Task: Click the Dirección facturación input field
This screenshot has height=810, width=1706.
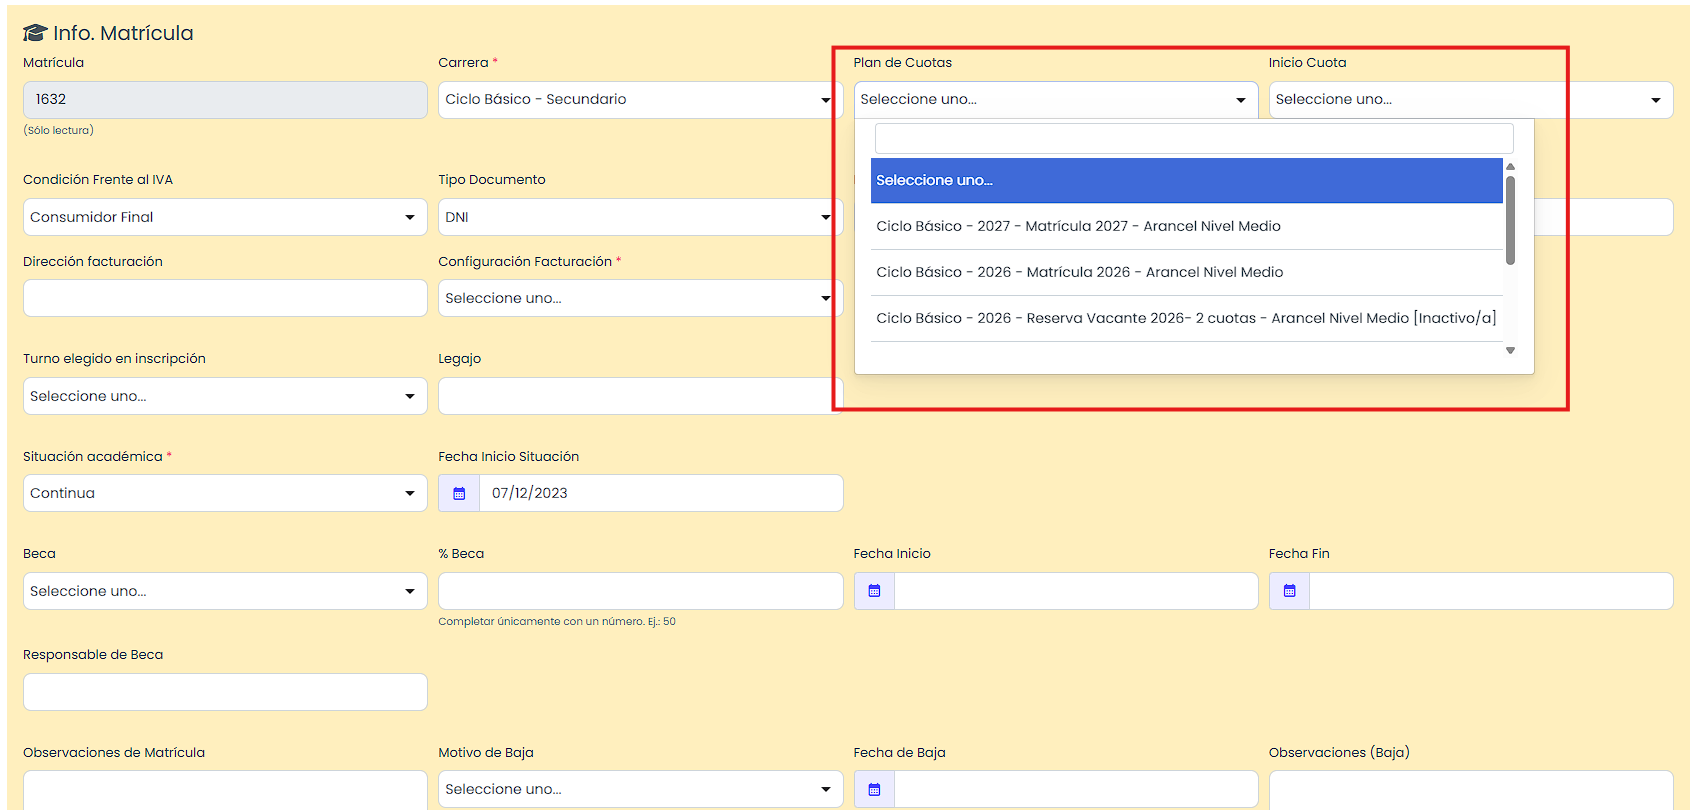Action: (x=225, y=298)
